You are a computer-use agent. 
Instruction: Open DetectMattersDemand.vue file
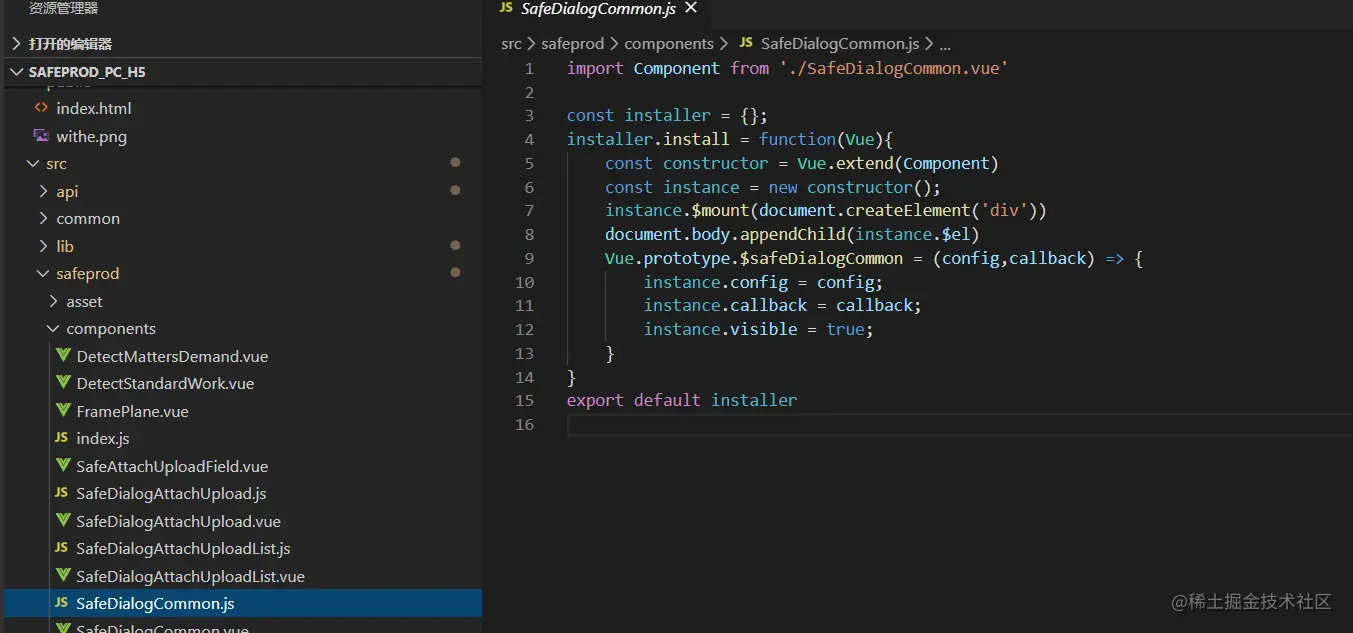(x=172, y=356)
